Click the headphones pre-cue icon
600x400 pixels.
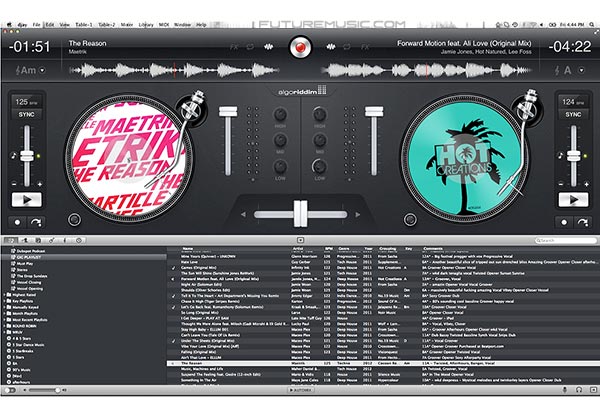579,390
